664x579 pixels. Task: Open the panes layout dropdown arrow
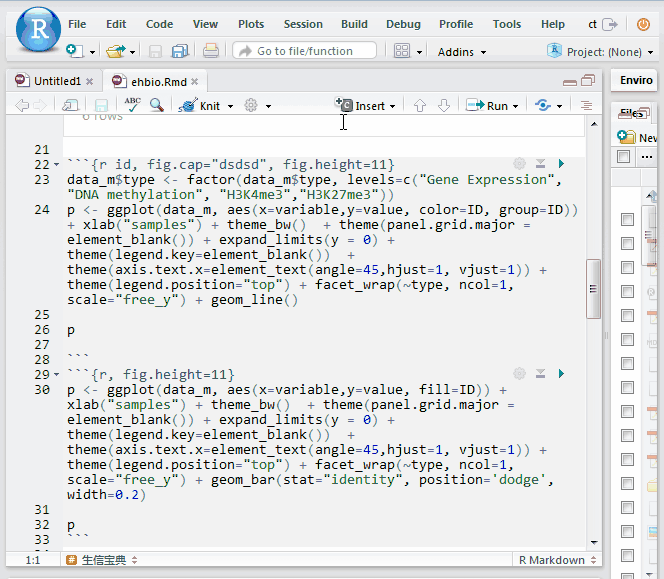coord(419,53)
